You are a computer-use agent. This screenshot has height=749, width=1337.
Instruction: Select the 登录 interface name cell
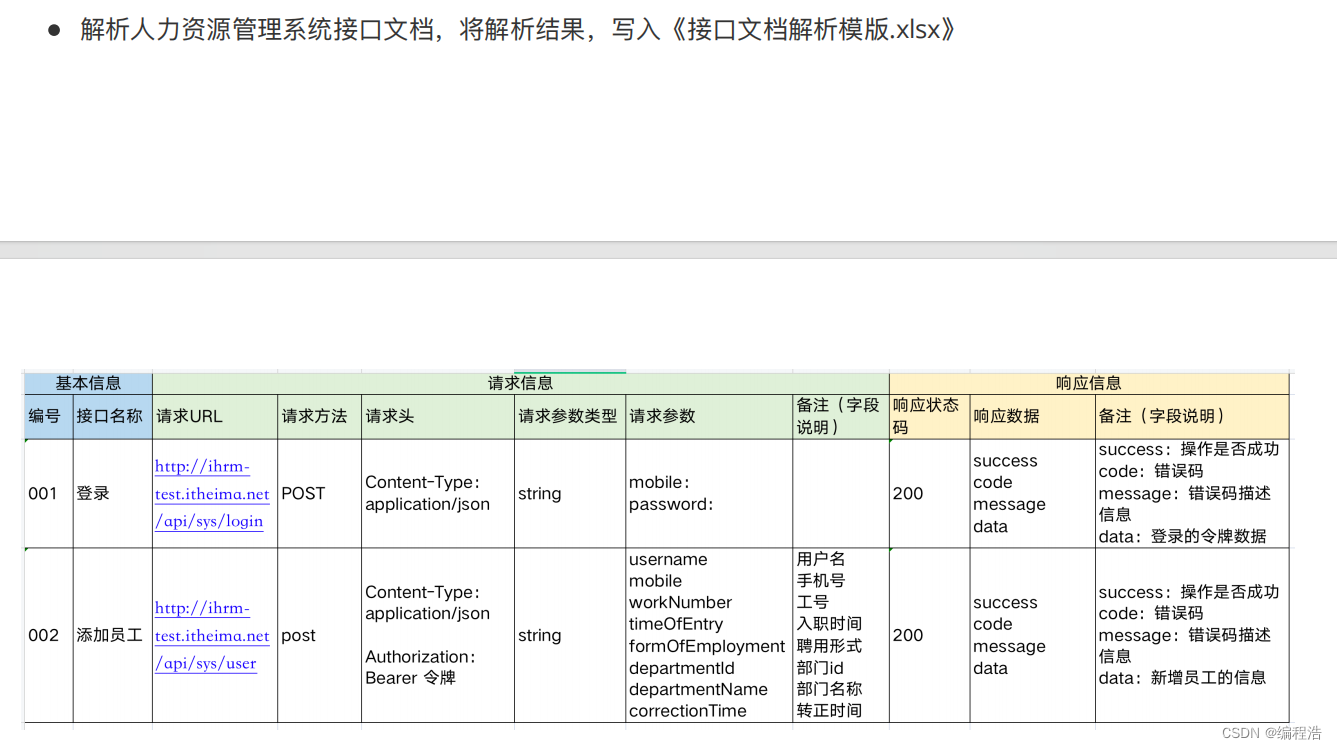112,493
